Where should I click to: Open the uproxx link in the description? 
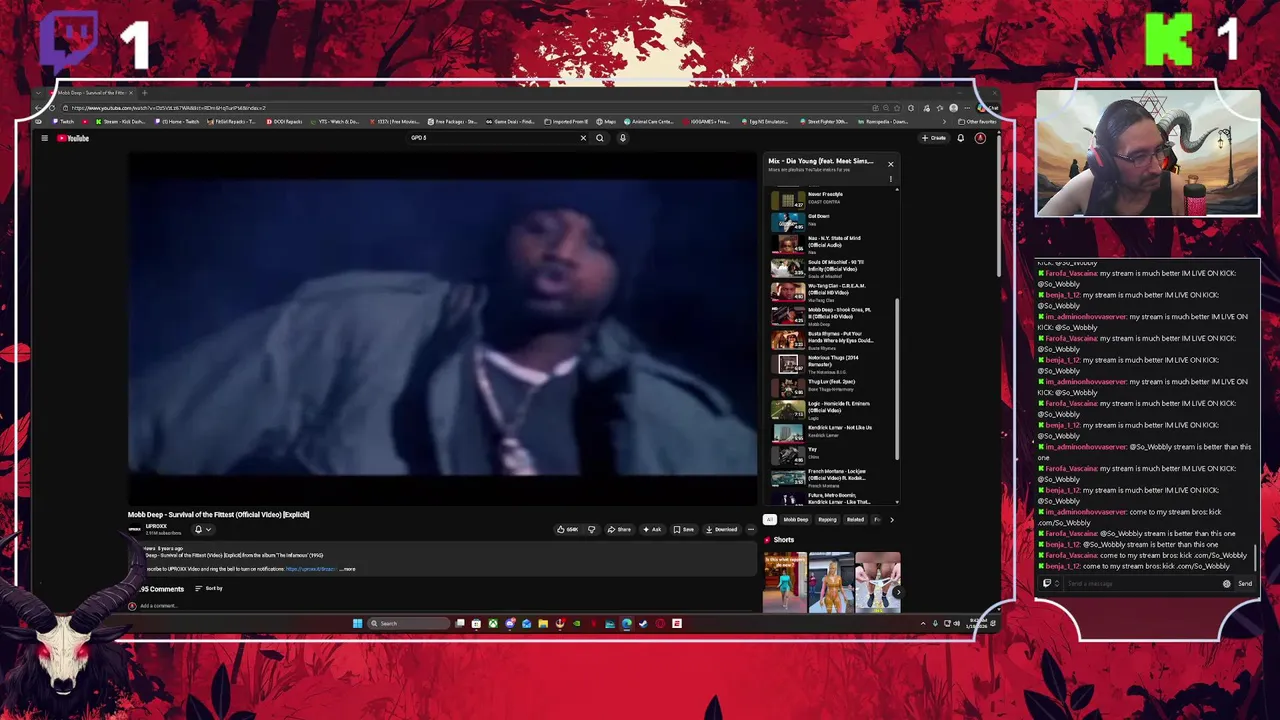pos(311,569)
